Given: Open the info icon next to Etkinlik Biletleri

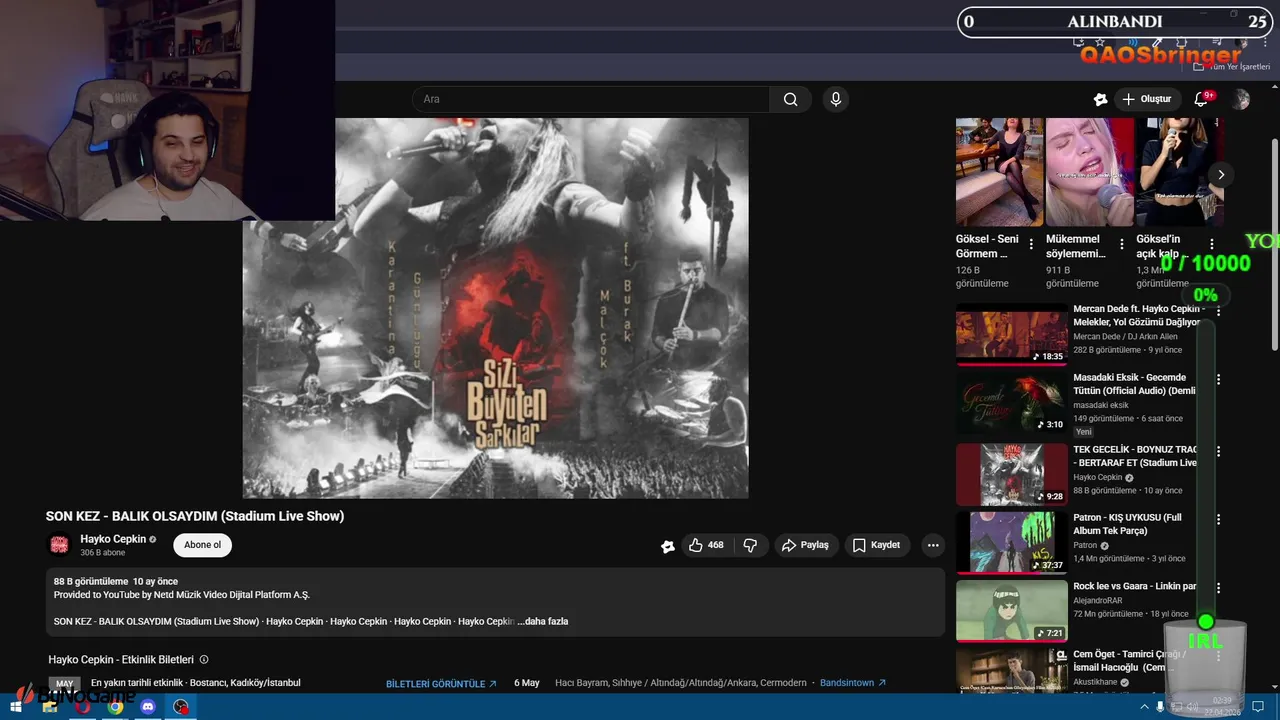Looking at the screenshot, I should click(x=204, y=660).
